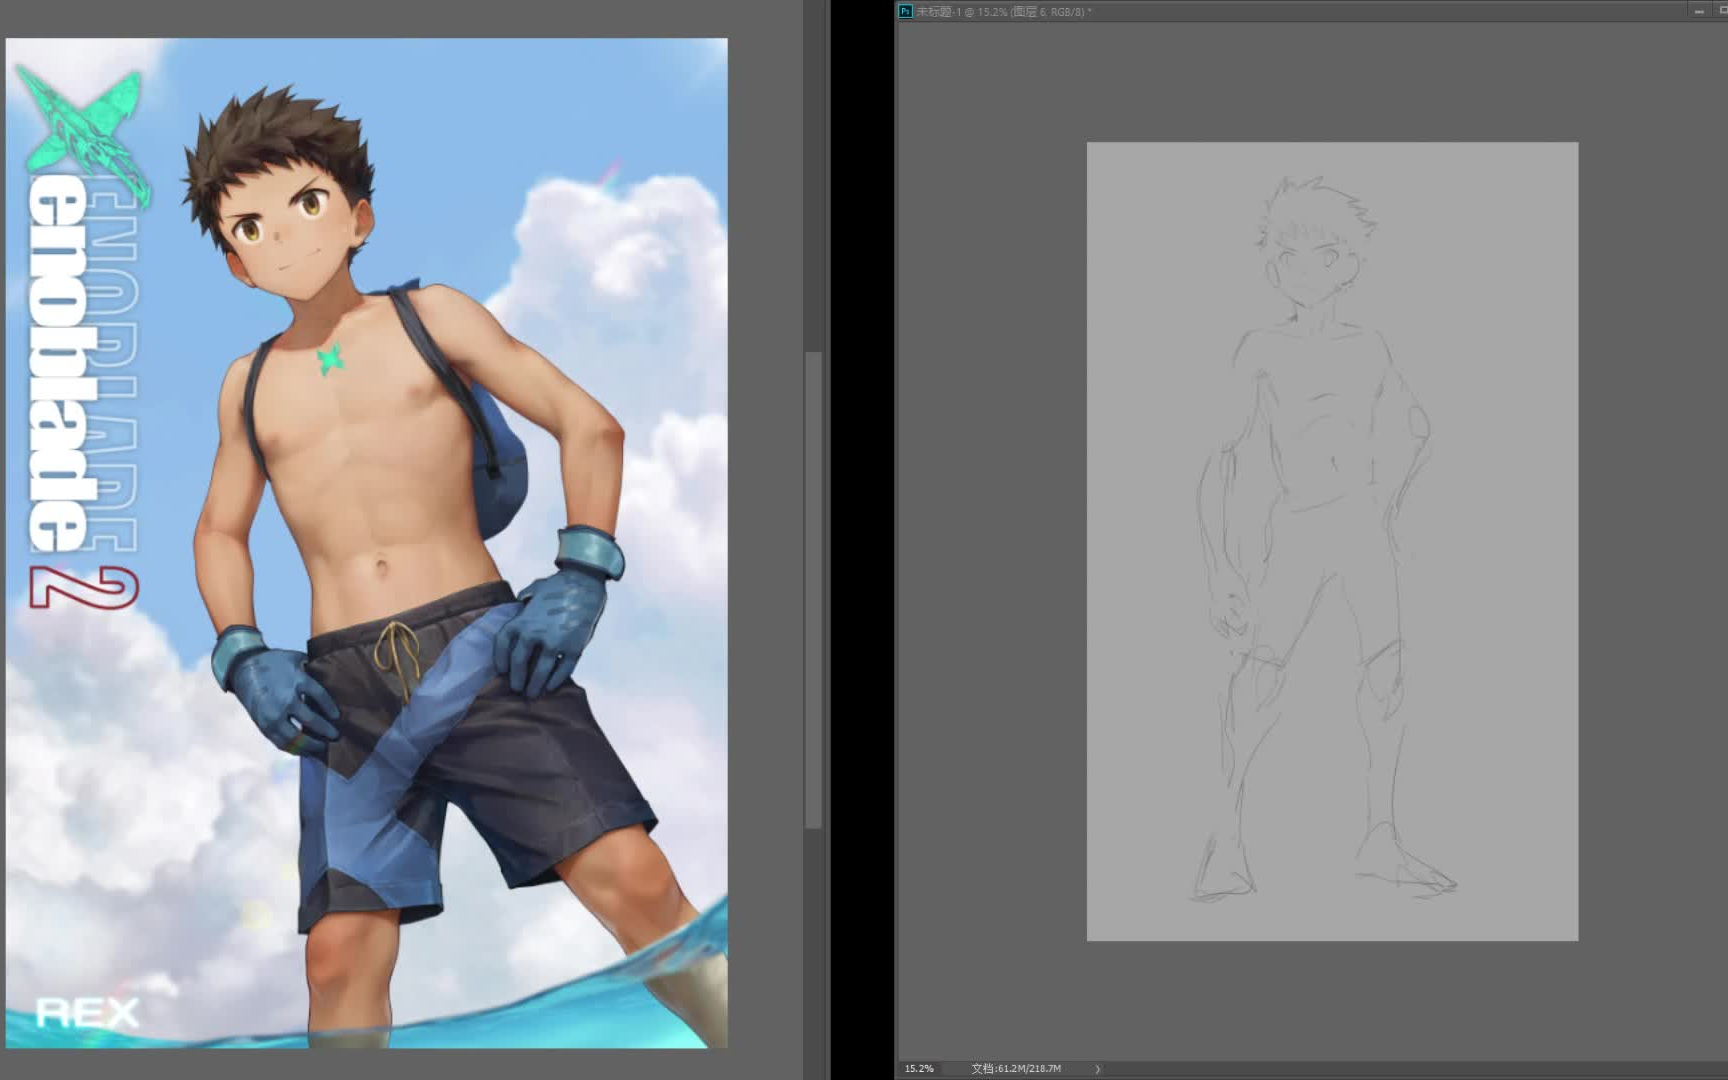This screenshot has width=1728, height=1080.
Task: Minimize the Photoshop document window
Action: click(1699, 11)
